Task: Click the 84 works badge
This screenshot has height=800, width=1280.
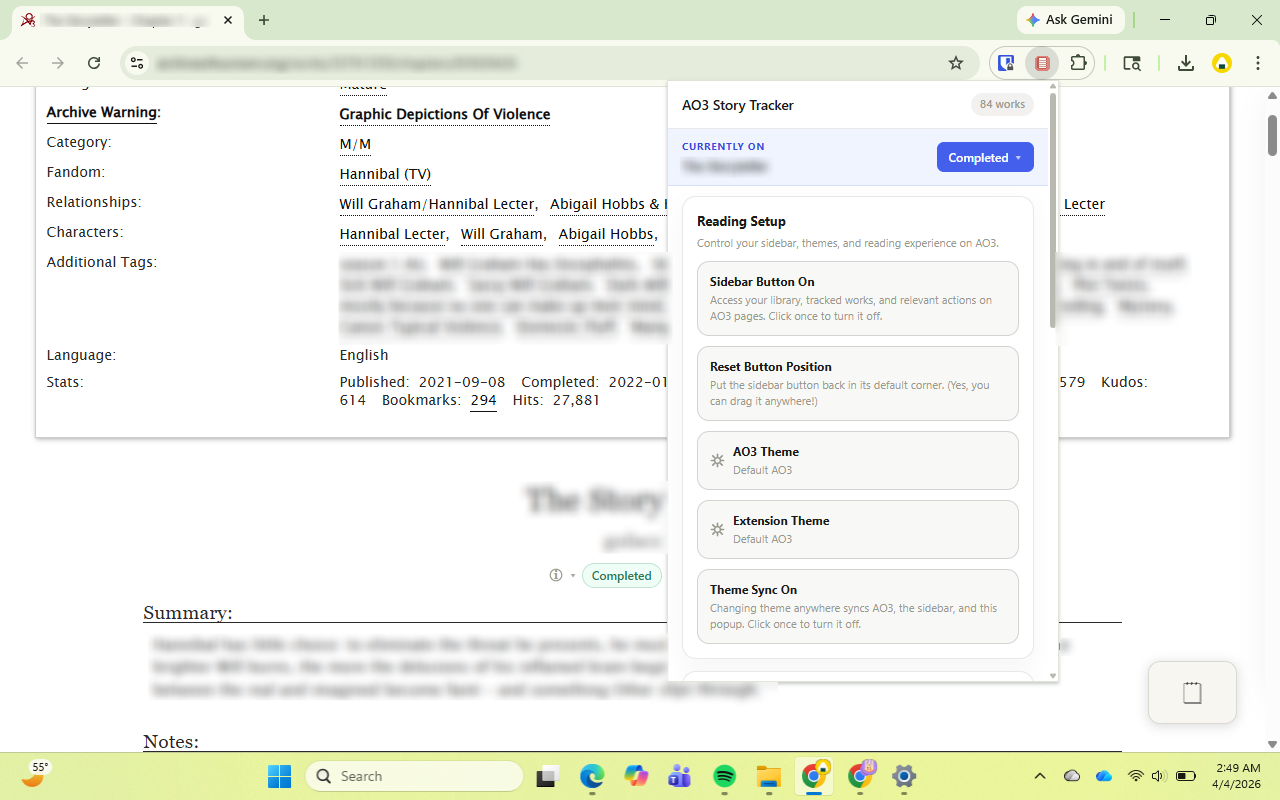Action: coord(1002,104)
